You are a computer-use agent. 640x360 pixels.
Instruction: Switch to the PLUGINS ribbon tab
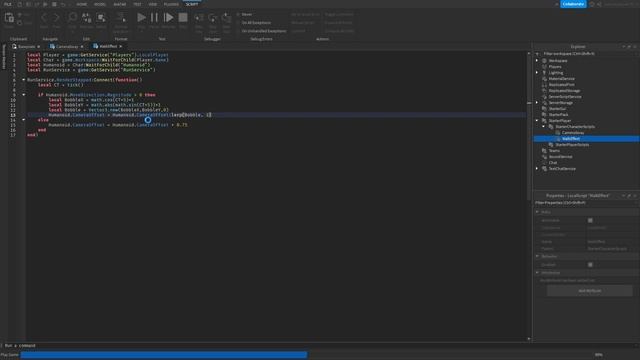point(171,4)
